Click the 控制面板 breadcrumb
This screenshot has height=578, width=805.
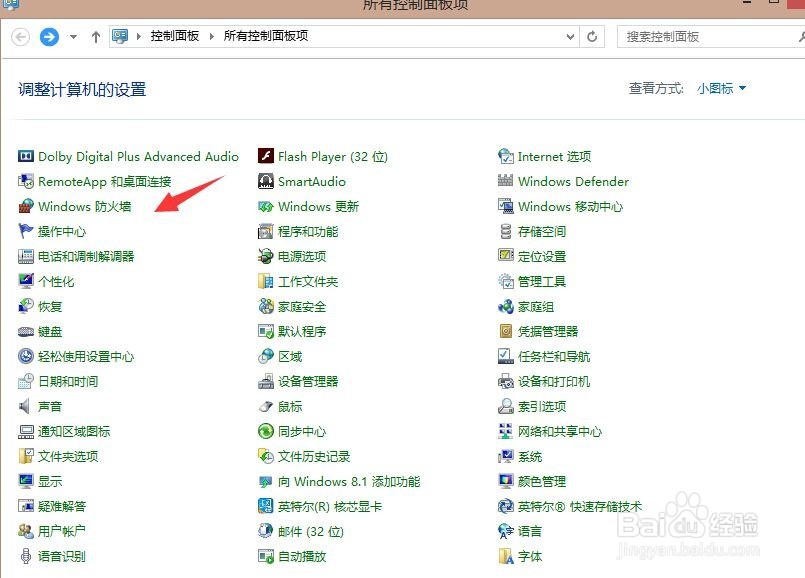(175, 36)
